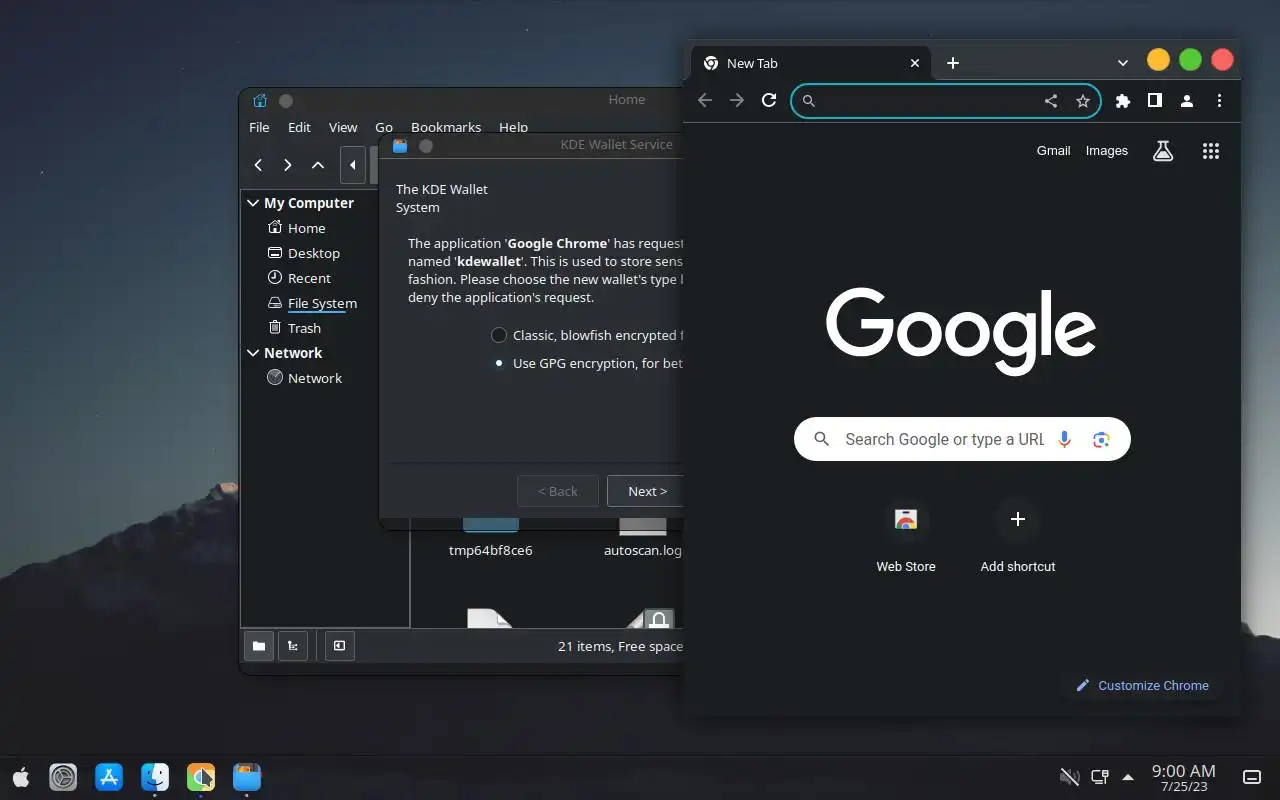Reload the Chrome page
The width and height of the screenshot is (1280, 800).
click(769, 100)
